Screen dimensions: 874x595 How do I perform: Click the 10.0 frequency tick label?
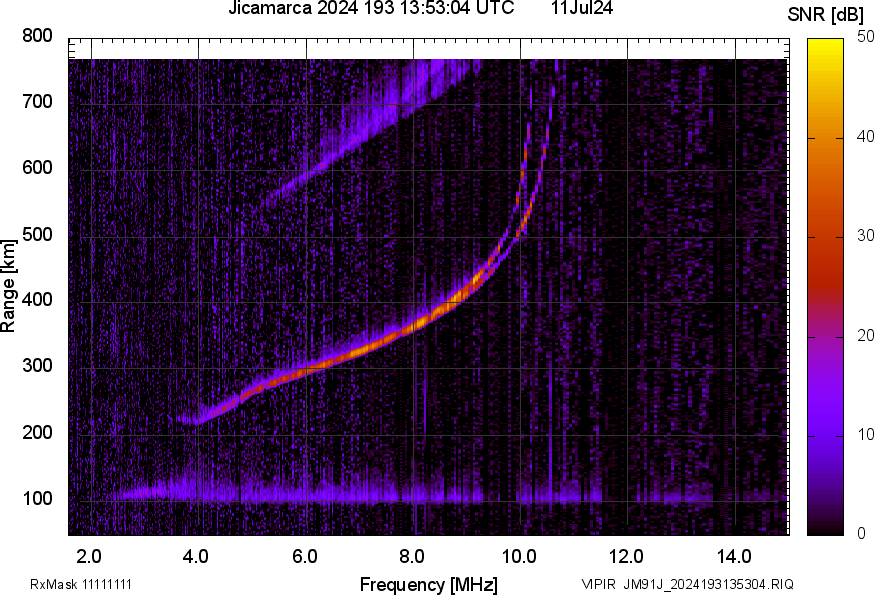click(519, 557)
